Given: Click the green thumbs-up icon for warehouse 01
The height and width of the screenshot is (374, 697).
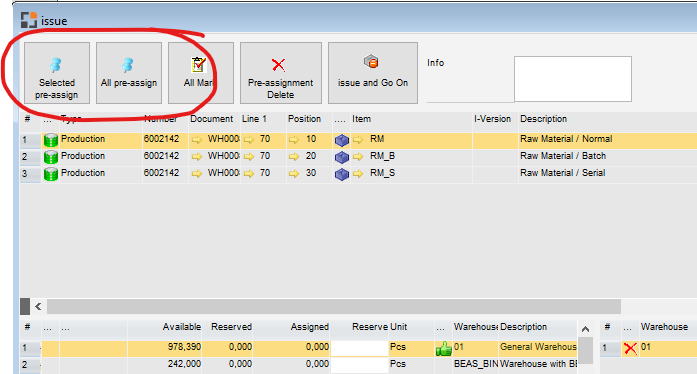Looking at the screenshot, I should pyautogui.click(x=443, y=348).
